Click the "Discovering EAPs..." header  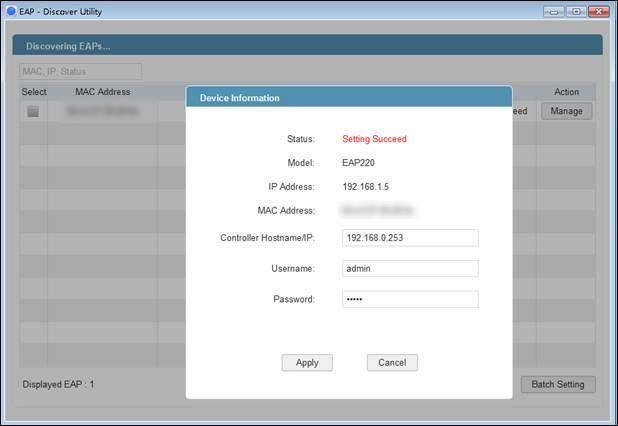[x=68, y=46]
